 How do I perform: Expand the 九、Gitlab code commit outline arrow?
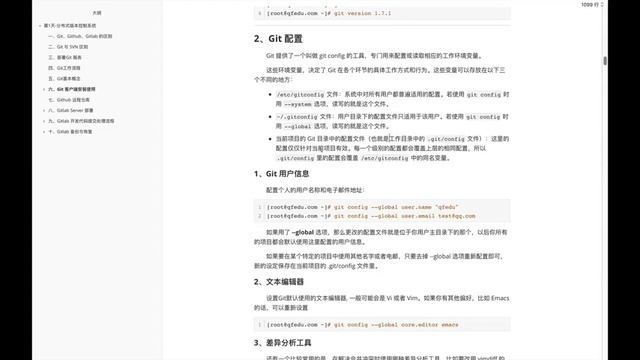point(44,121)
